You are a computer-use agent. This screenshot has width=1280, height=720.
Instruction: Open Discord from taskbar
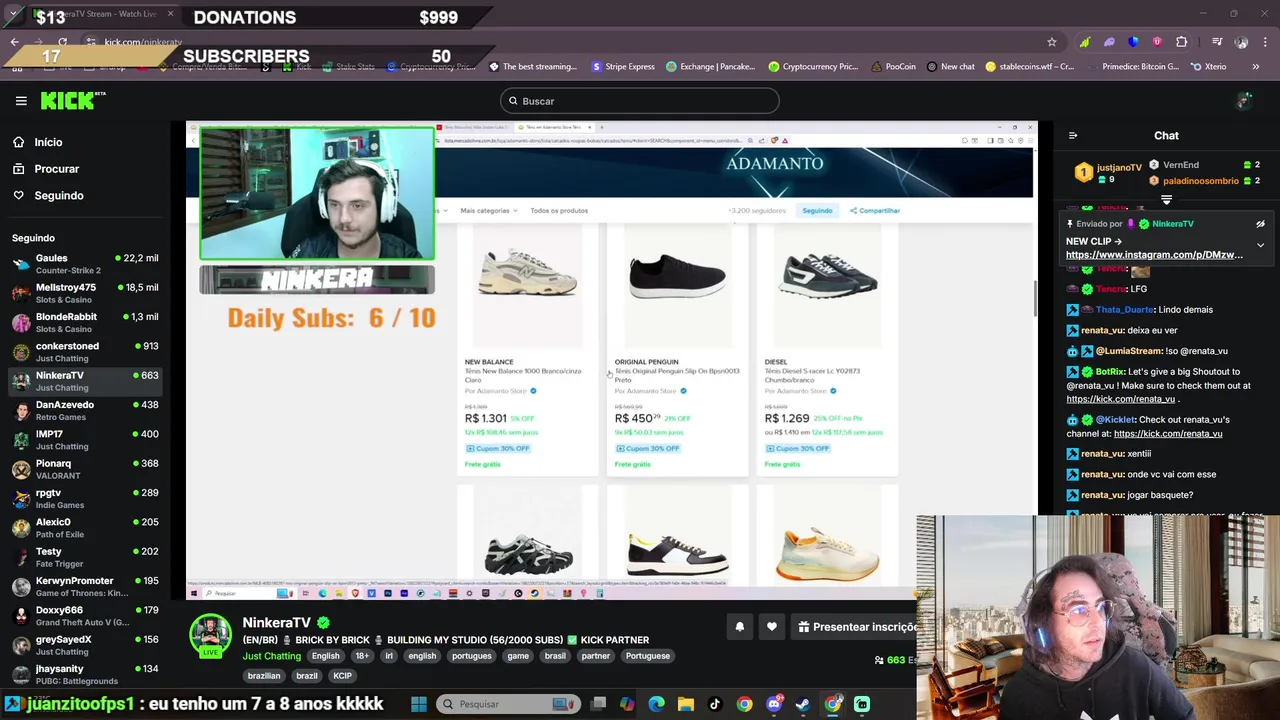coord(774,704)
